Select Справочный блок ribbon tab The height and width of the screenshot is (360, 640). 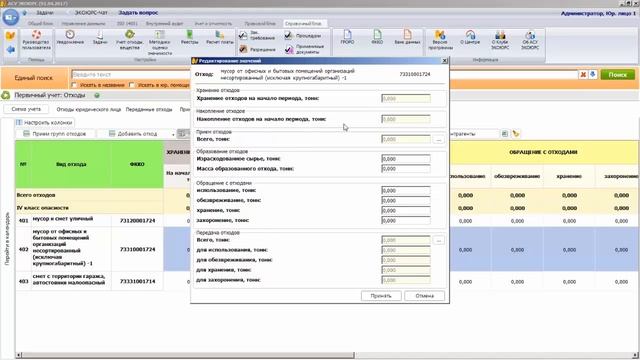pyautogui.click(x=303, y=24)
